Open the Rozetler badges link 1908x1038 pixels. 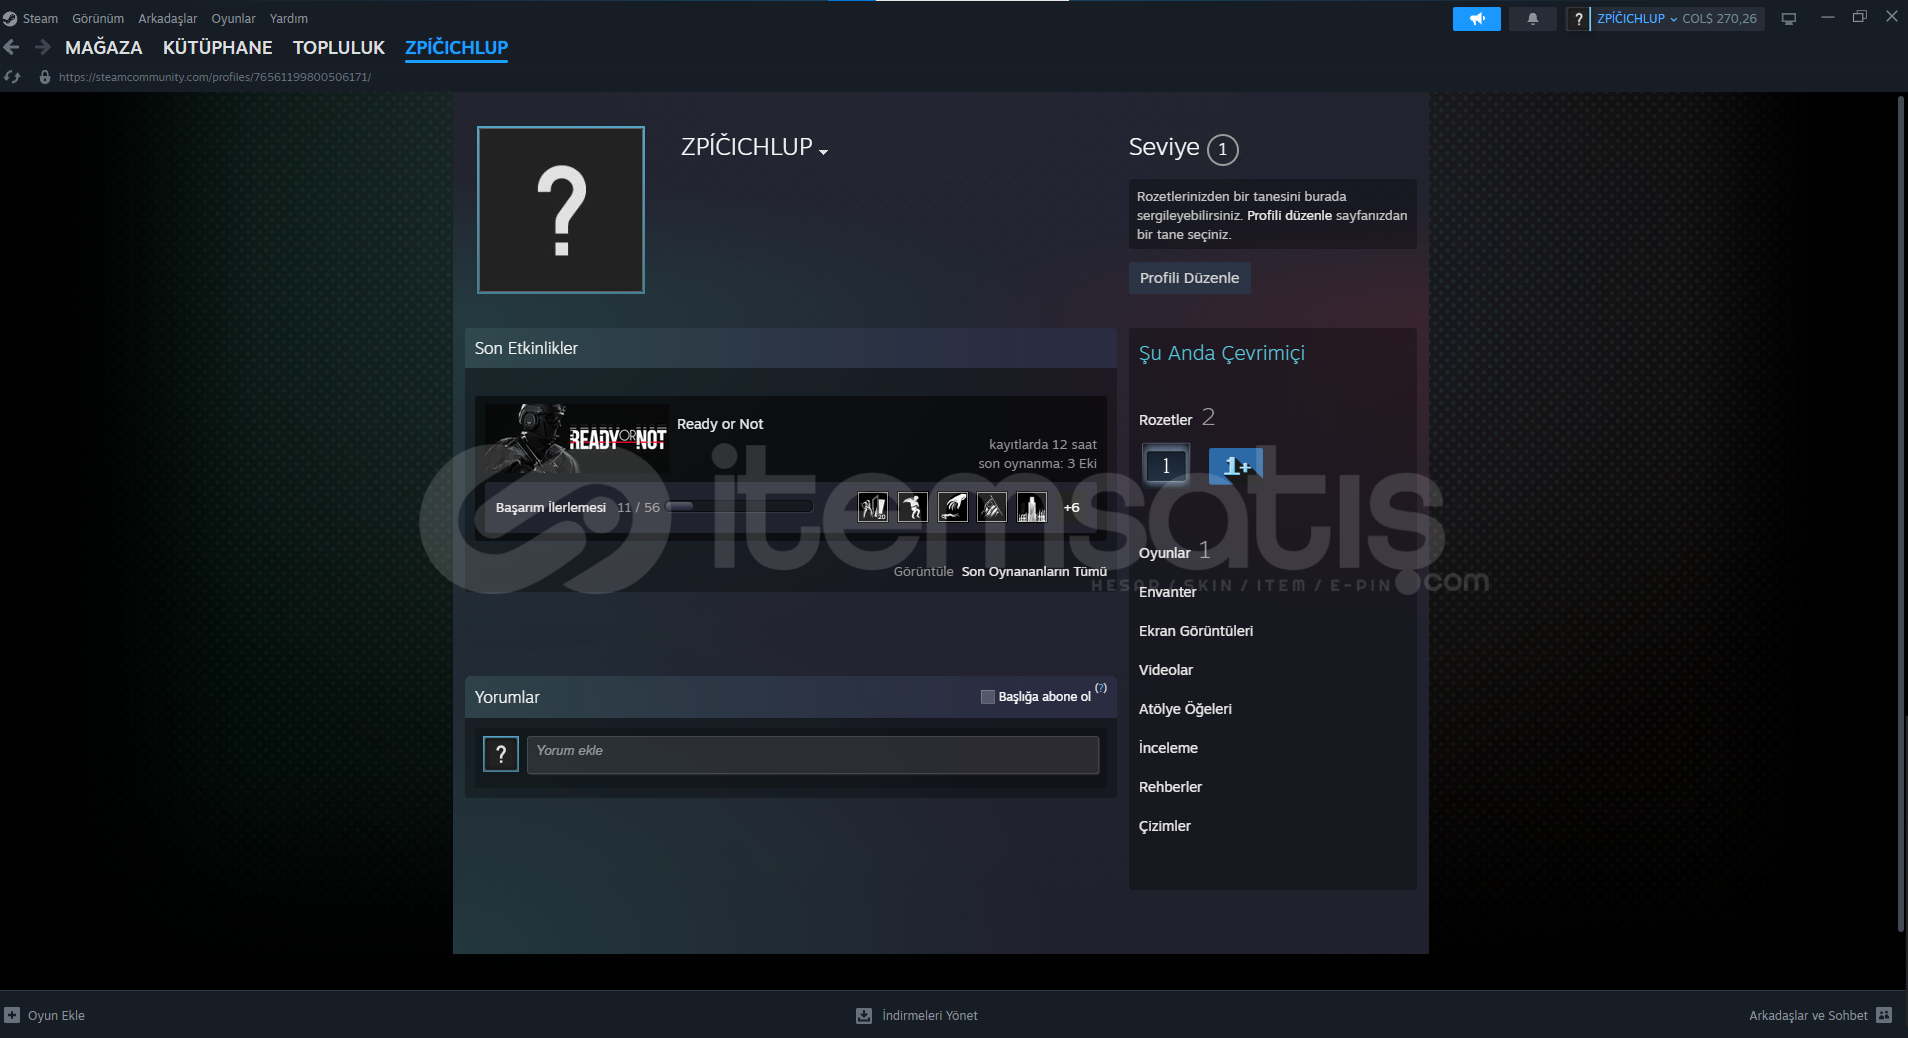1166,420
